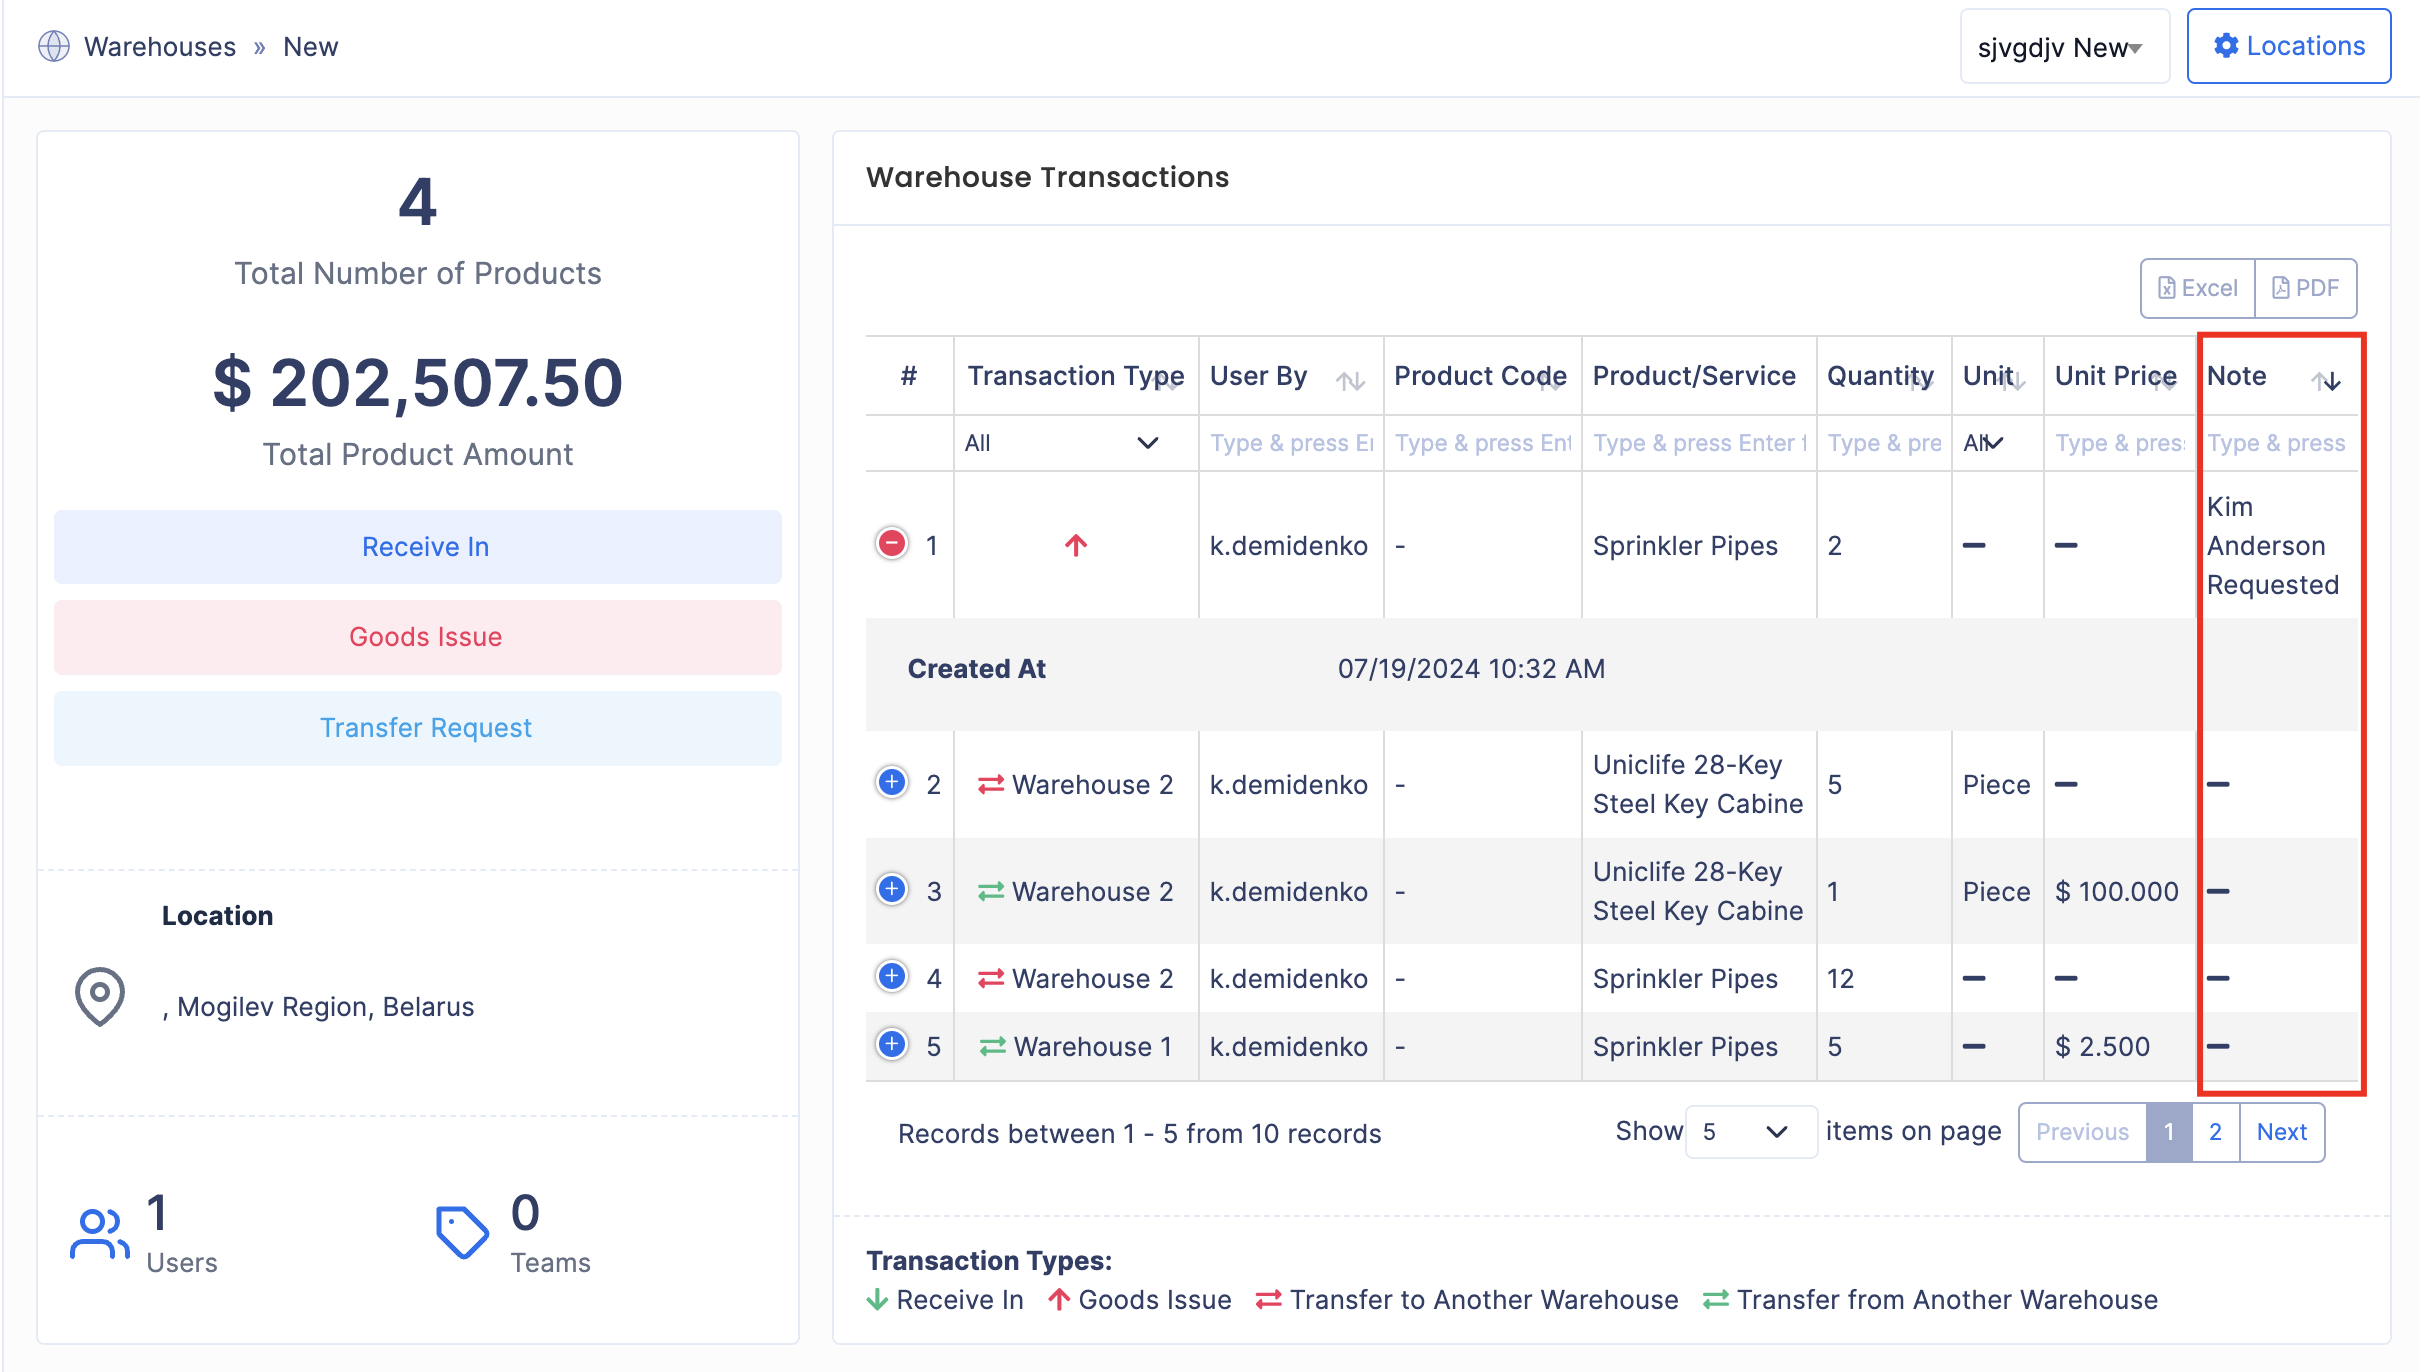
Task: Focus the User By filter field
Action: [x=1291, y=443]
